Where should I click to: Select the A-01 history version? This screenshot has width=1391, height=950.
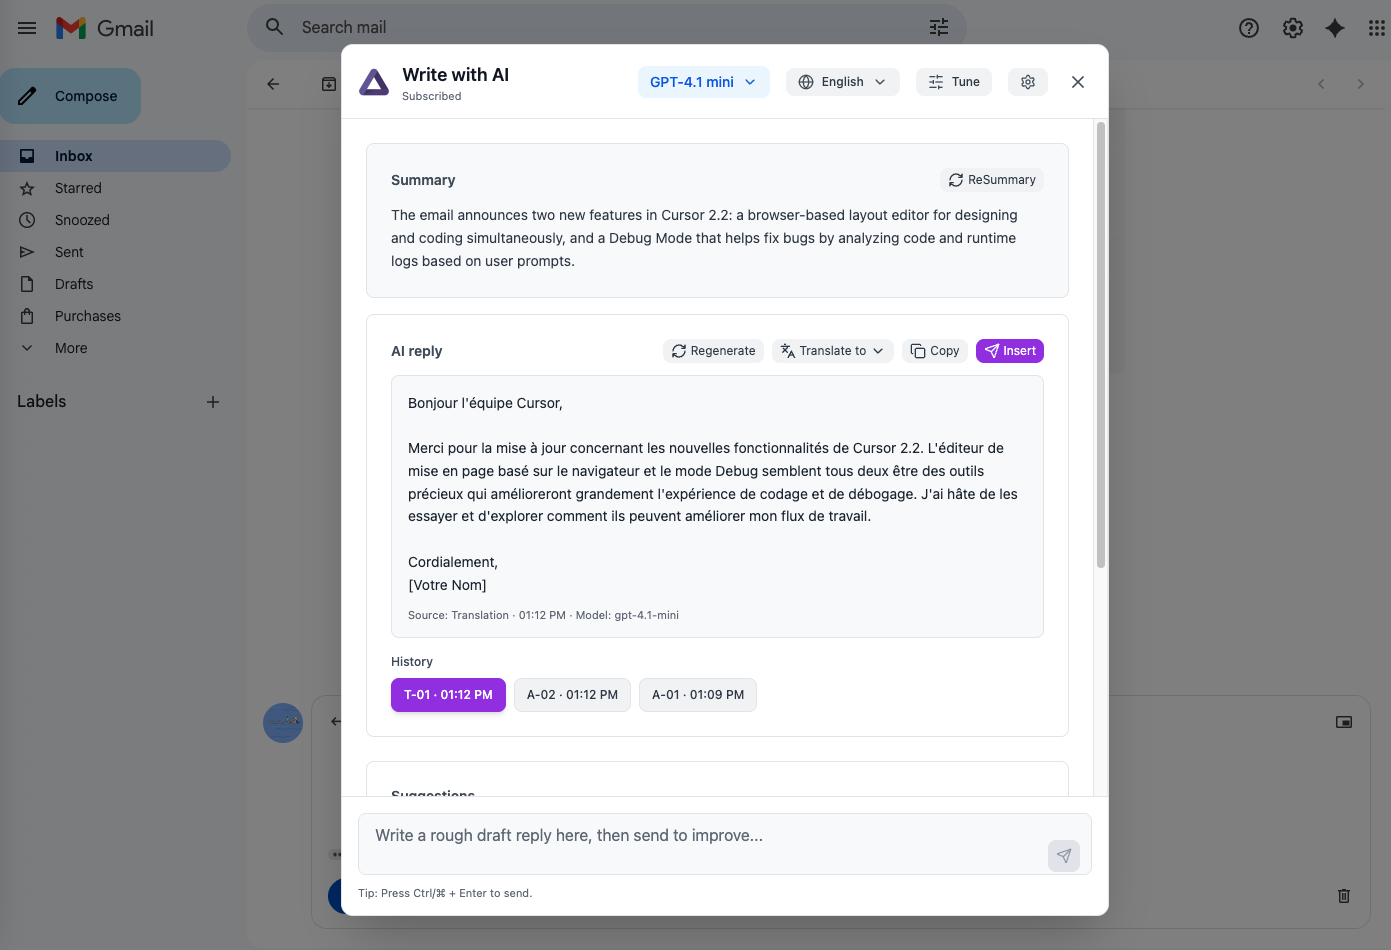pyautogui.click(x=697, y=694)
